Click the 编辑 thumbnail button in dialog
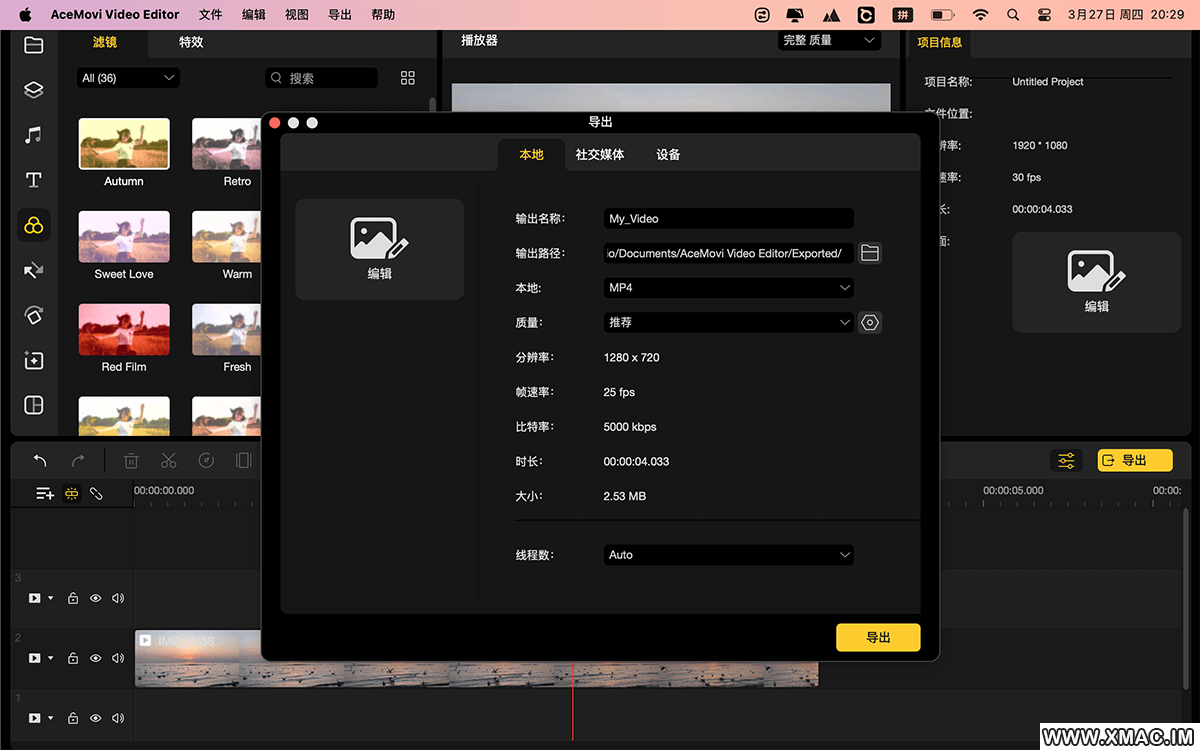This screenshot has height=750, width=1200. (379, 249)
